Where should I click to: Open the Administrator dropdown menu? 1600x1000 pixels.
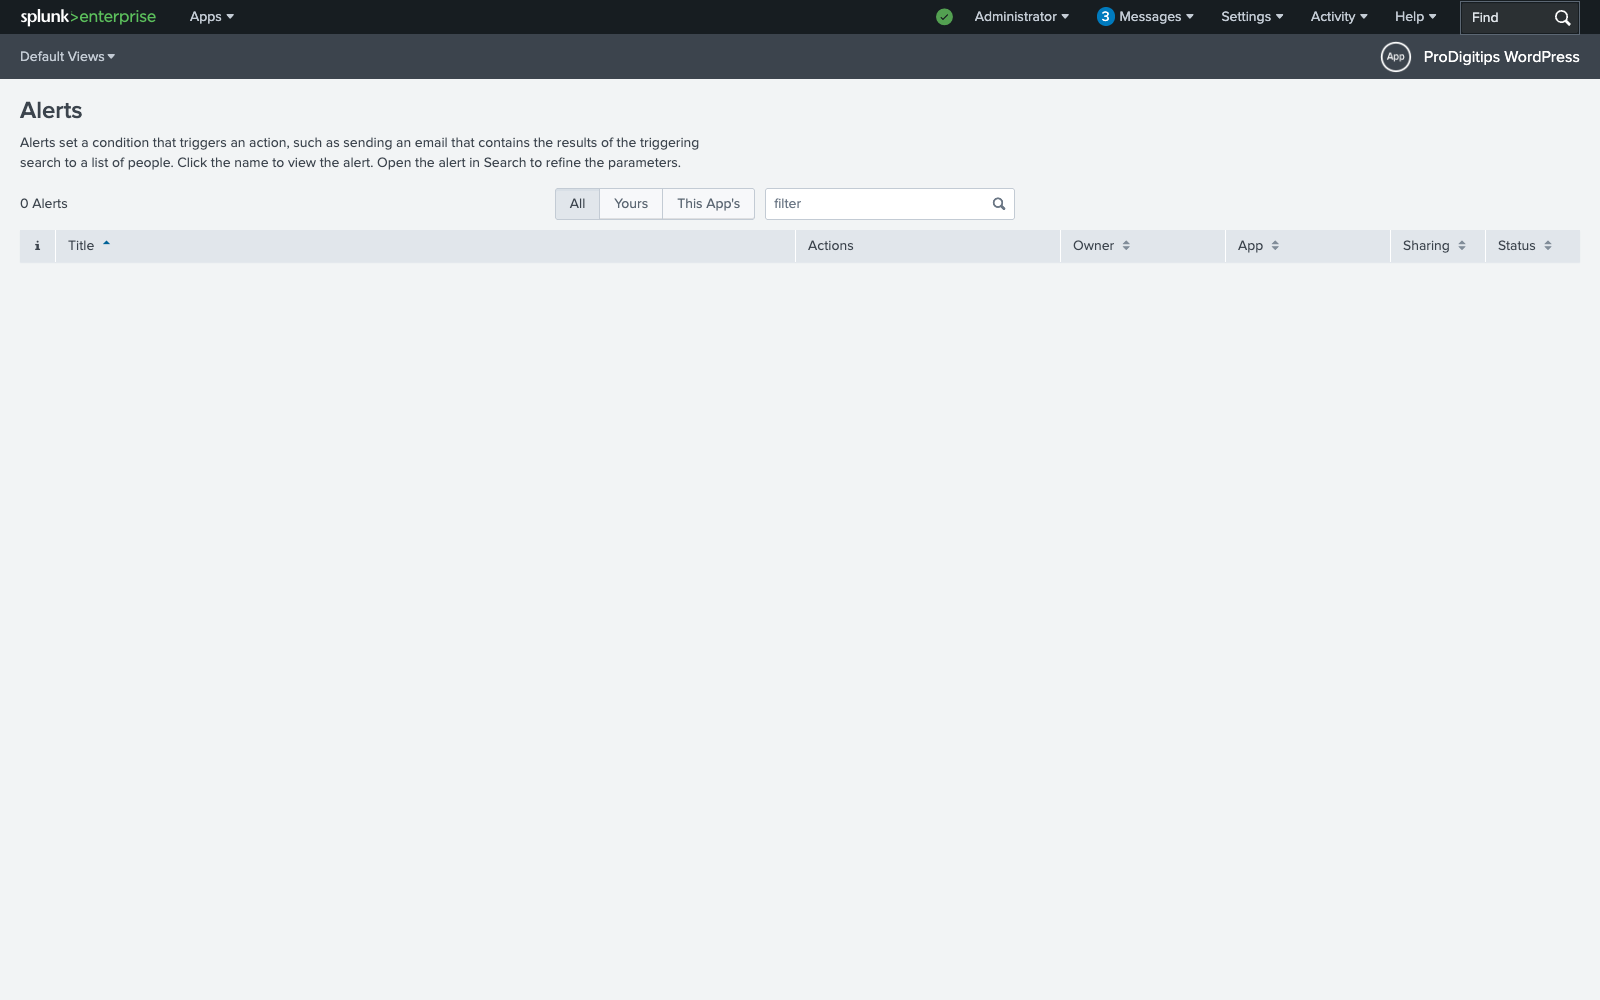(1022, 17)
